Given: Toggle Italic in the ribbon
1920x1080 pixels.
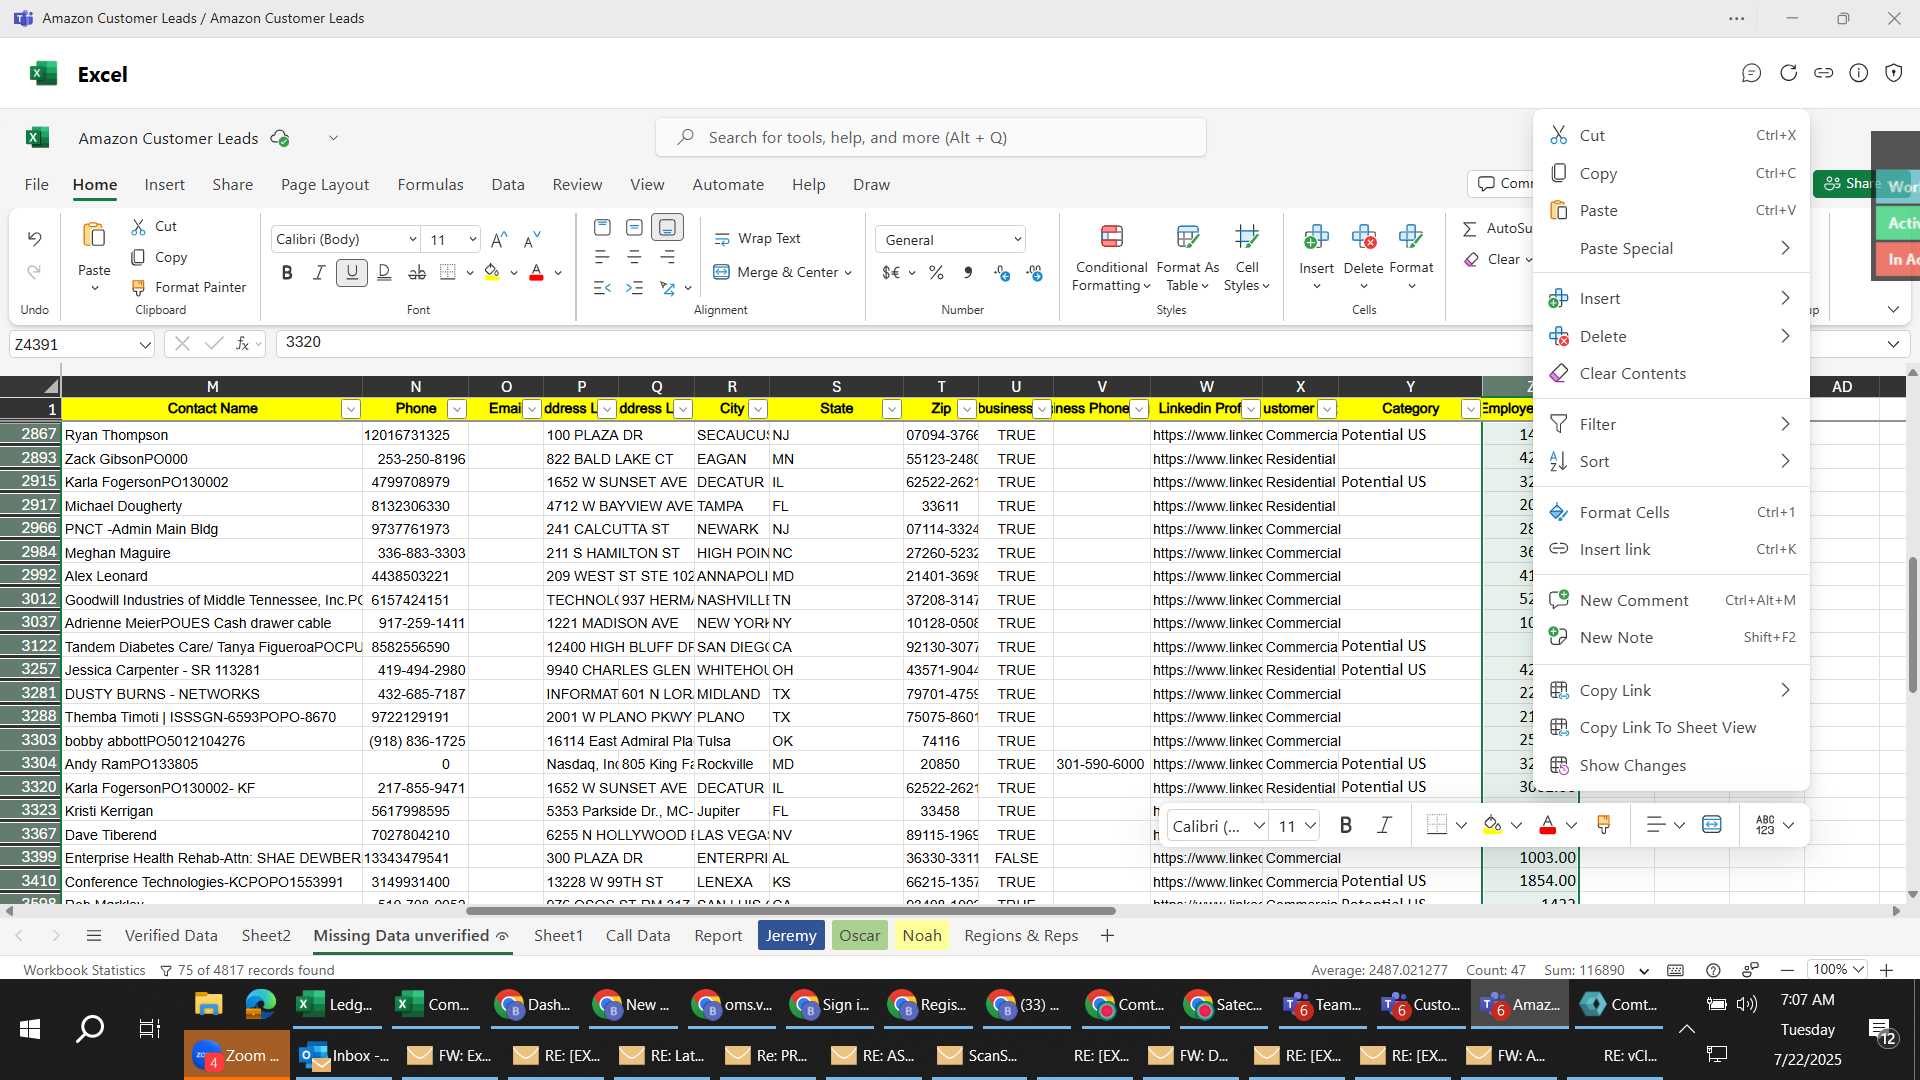Looking at the screenshot, I should pos(319,272).
